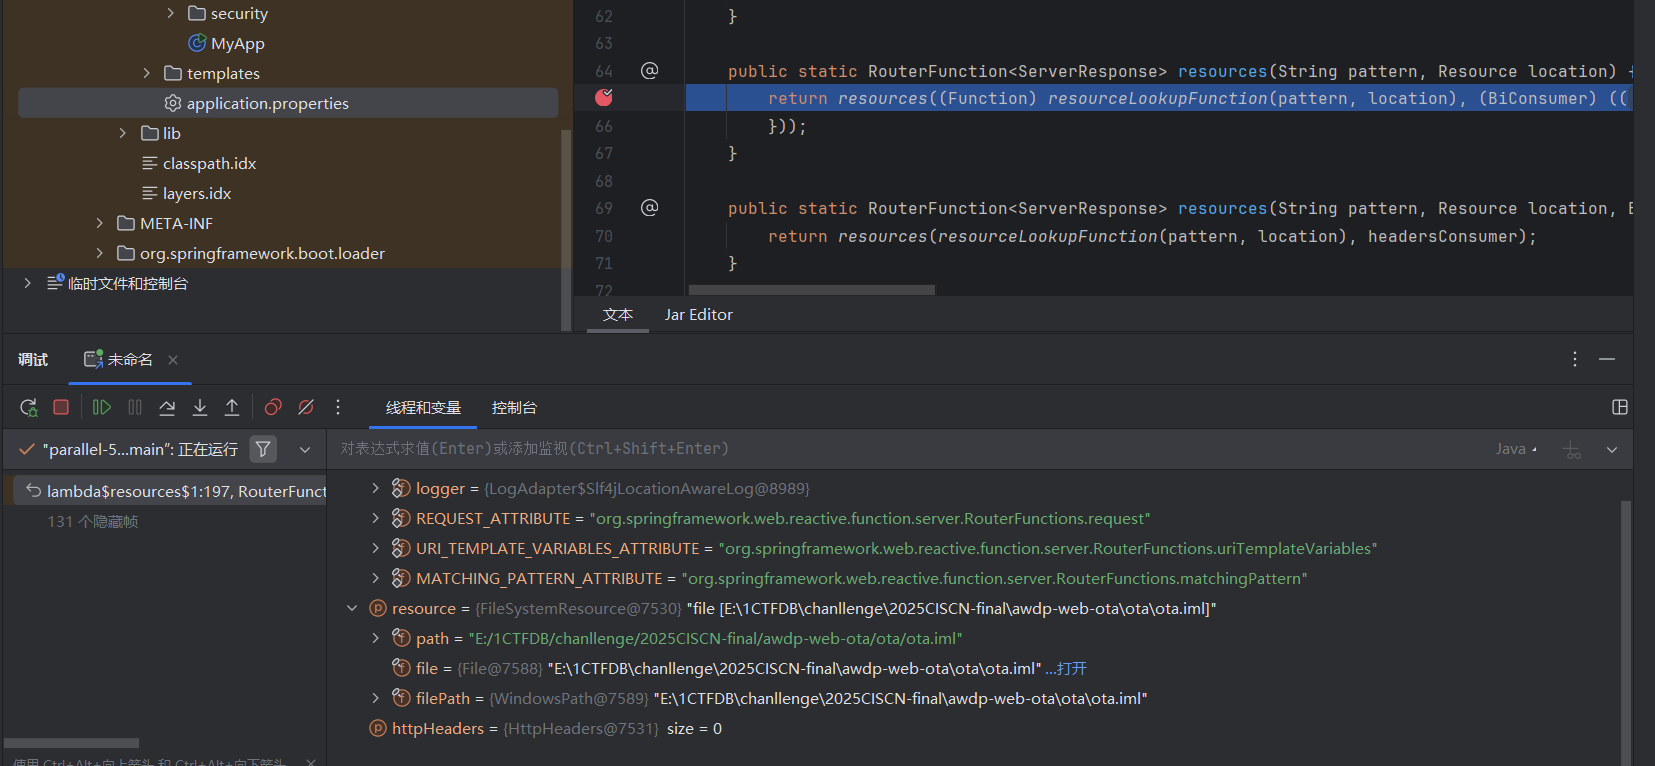This screenshot has height=766, width=1655.
Task: Click the 打开 link beside file variable
Action: click(1071, 668)
